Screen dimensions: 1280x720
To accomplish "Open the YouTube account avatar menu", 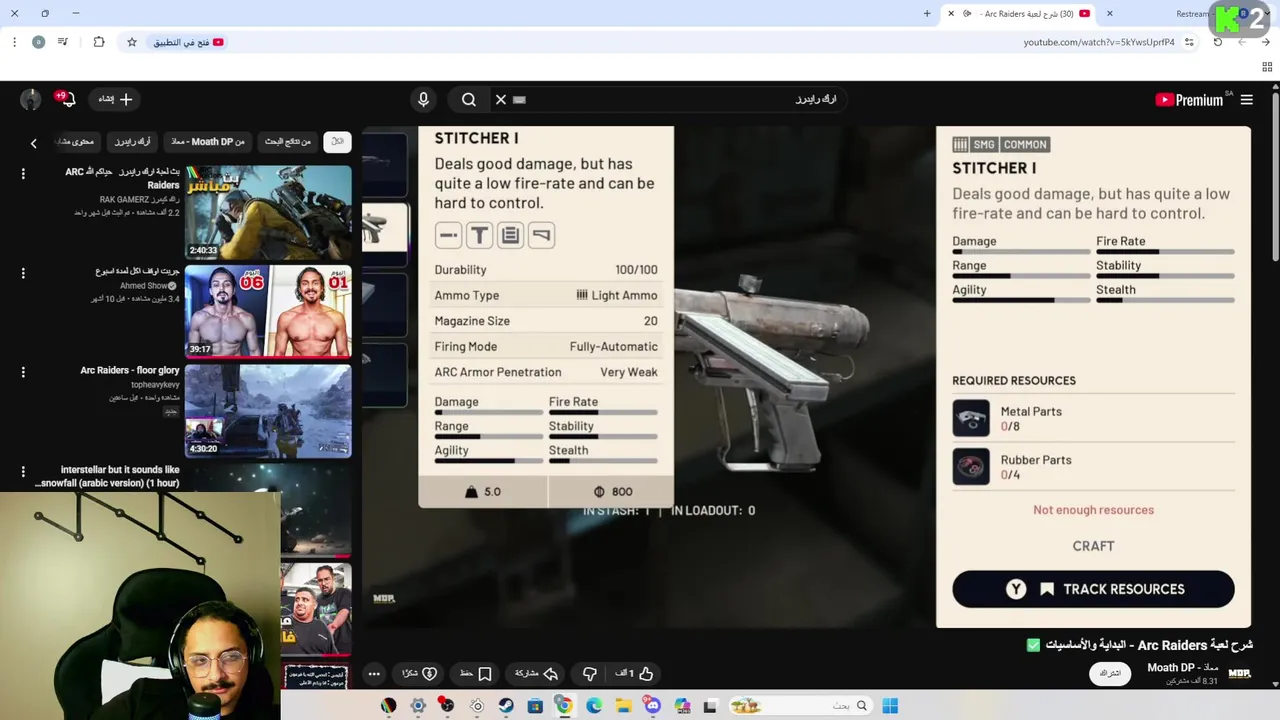I will point(31,99).
